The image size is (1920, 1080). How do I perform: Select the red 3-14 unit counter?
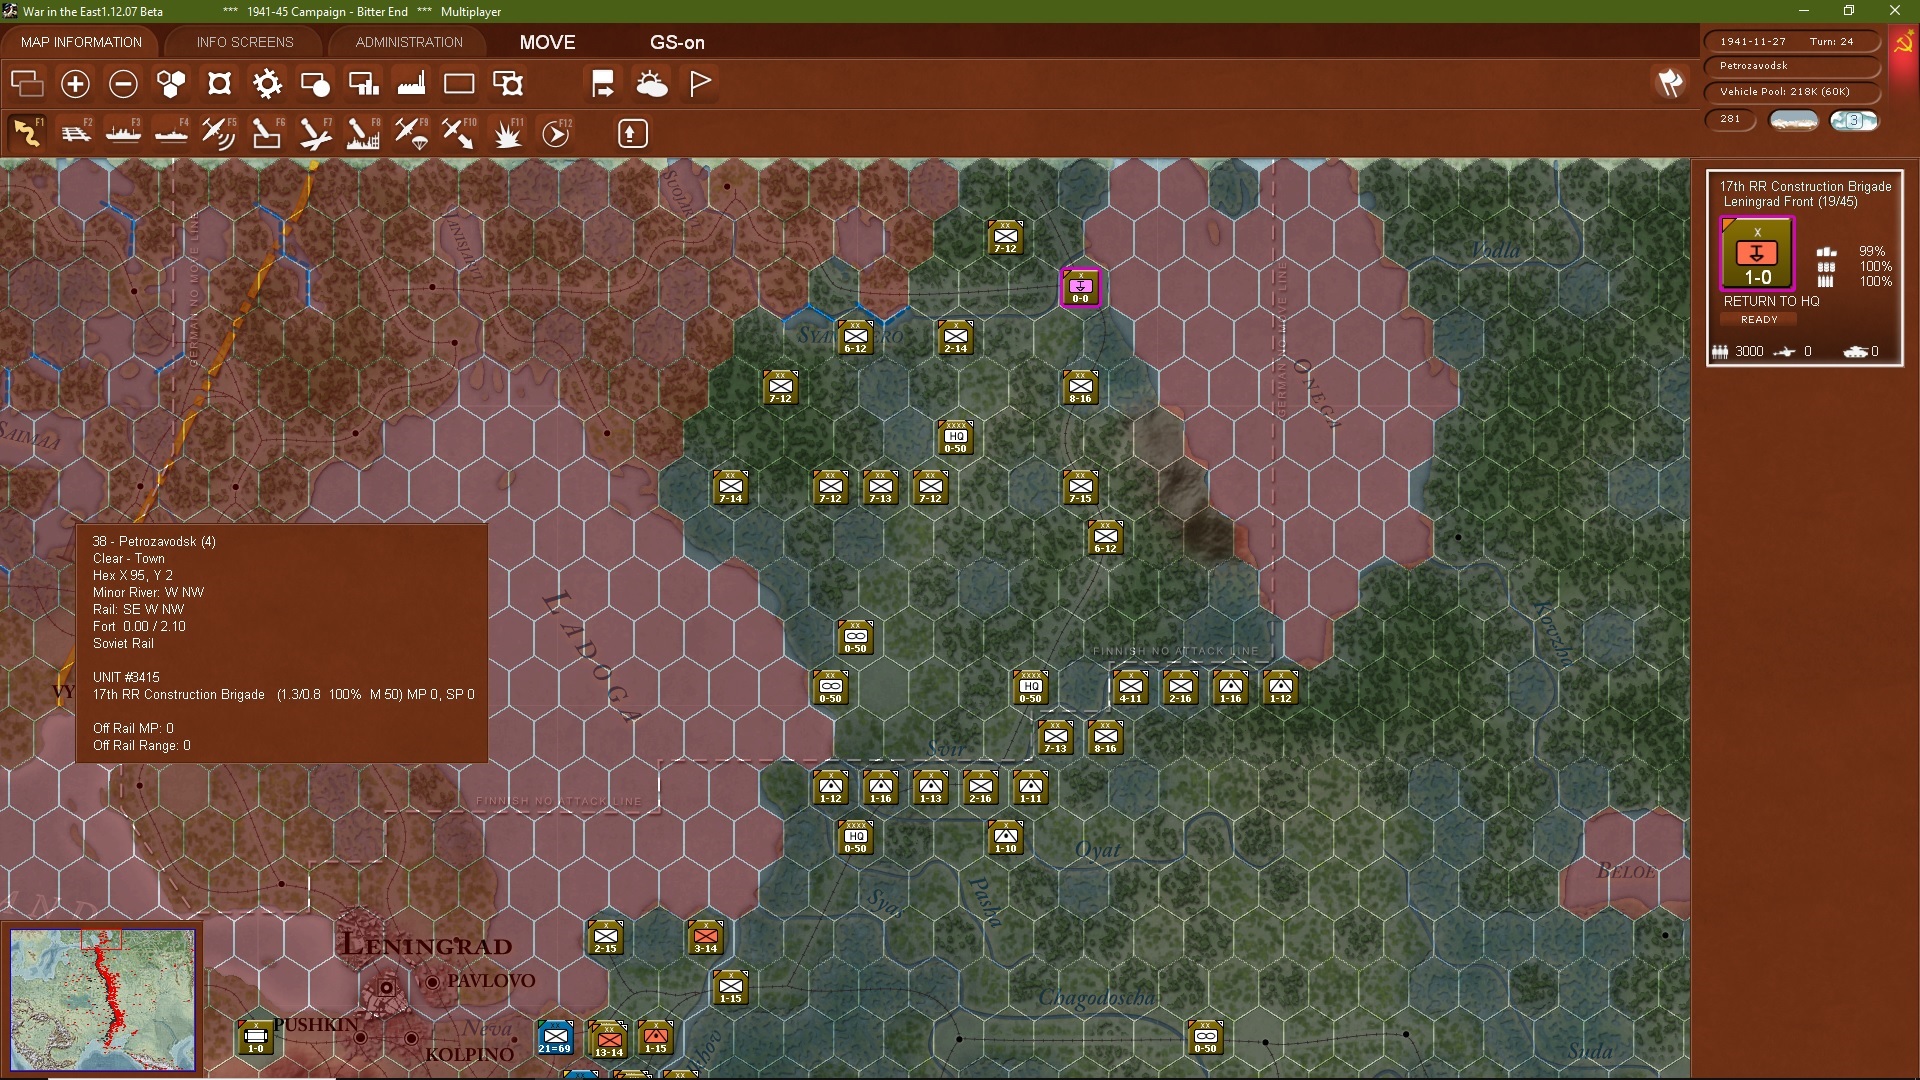tap(705, 937)
